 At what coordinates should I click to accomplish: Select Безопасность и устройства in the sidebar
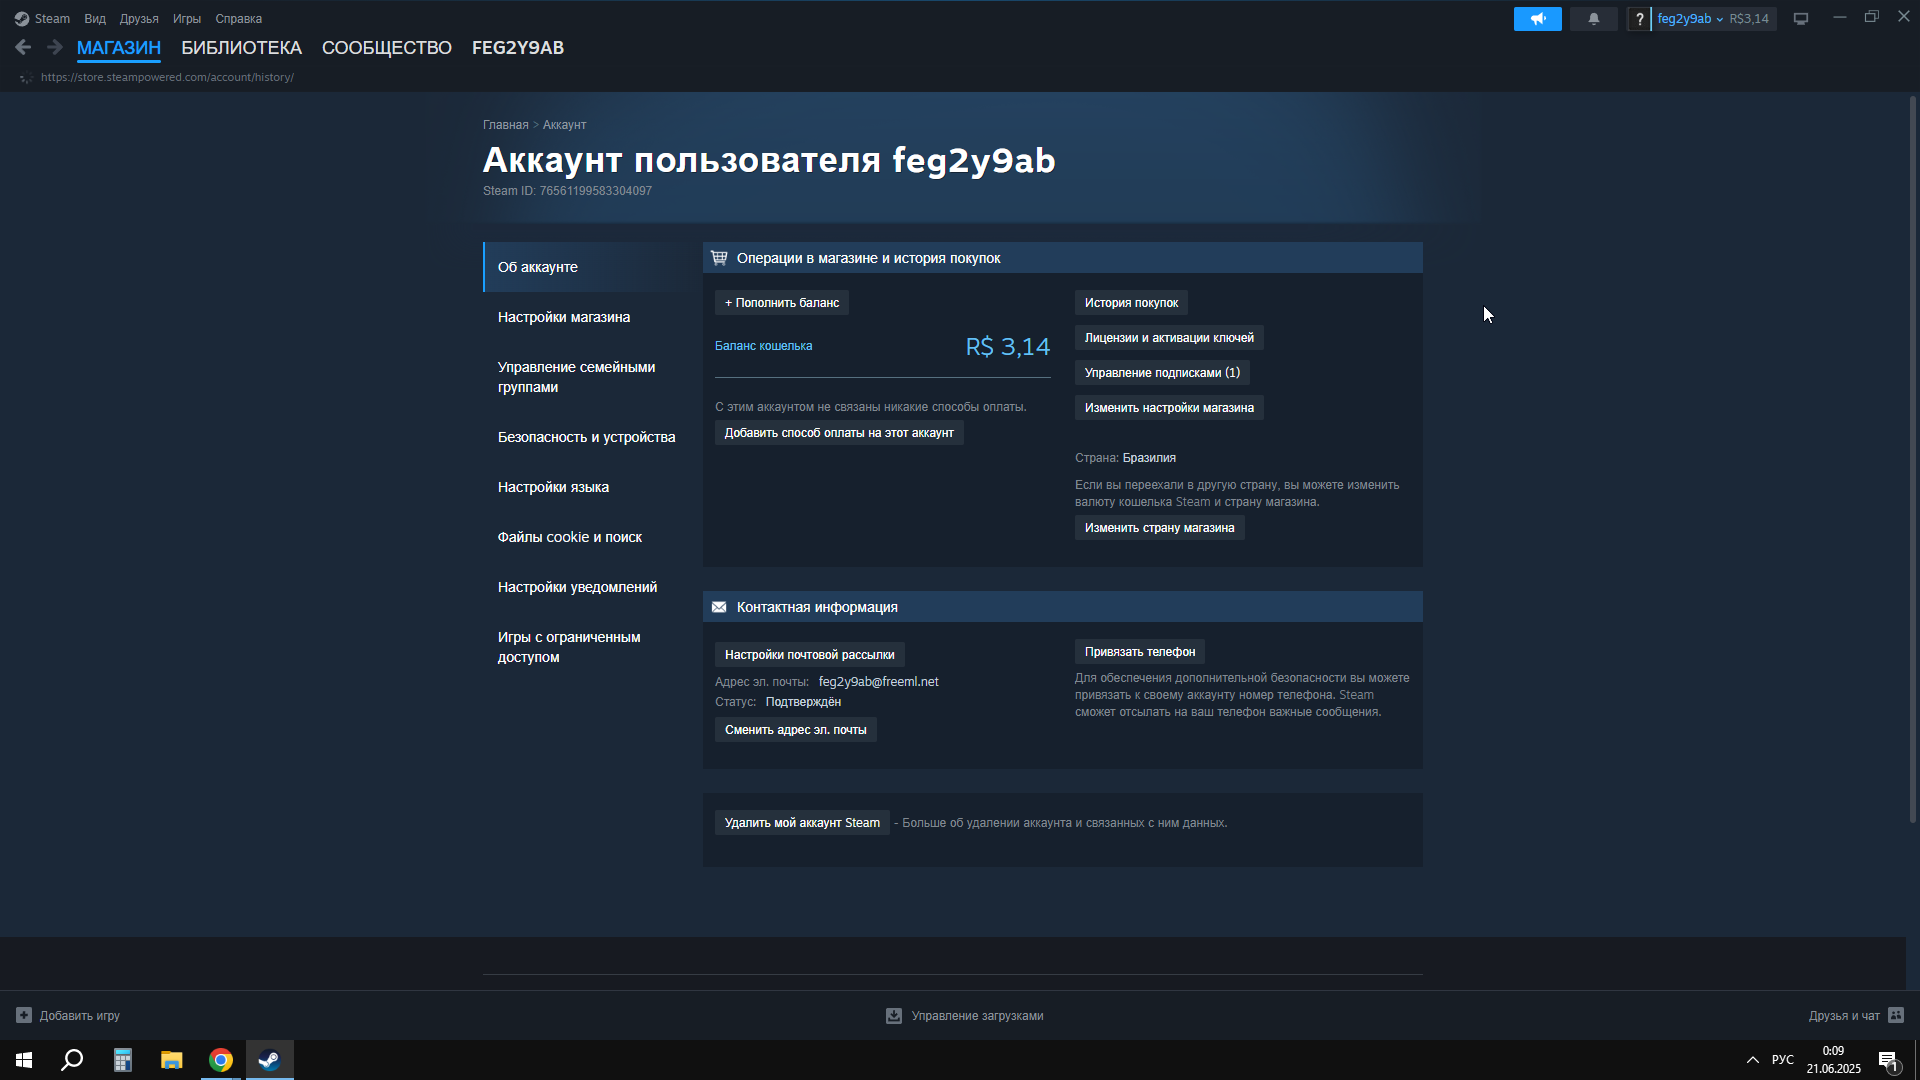tap(586, 437)
